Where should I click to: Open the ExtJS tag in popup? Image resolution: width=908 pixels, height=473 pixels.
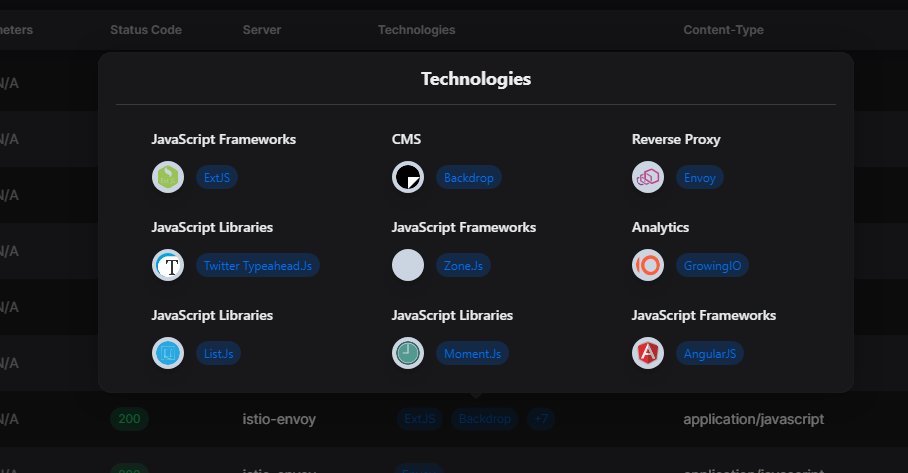point(217,178)
